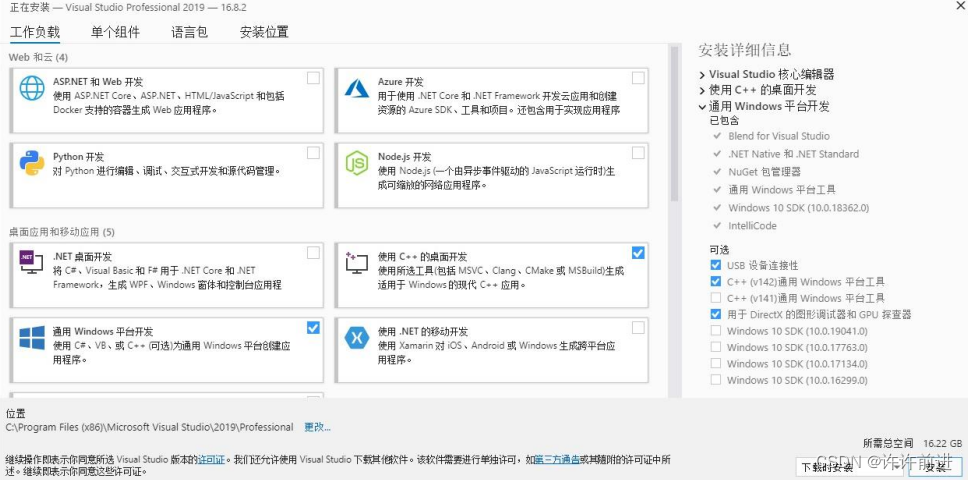968x480 pixels.
Task: Click the NuGet 包管理器 included item
Action: 764,172
